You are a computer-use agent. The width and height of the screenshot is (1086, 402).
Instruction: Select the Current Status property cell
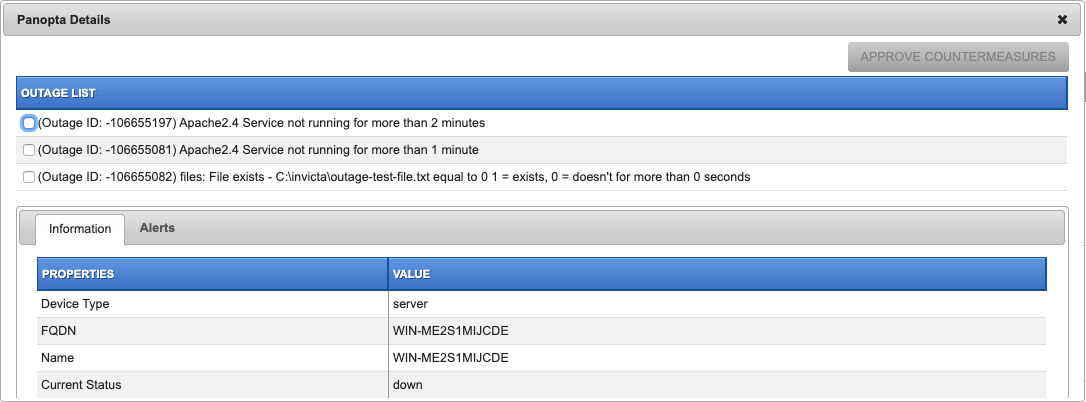[213, 385]
